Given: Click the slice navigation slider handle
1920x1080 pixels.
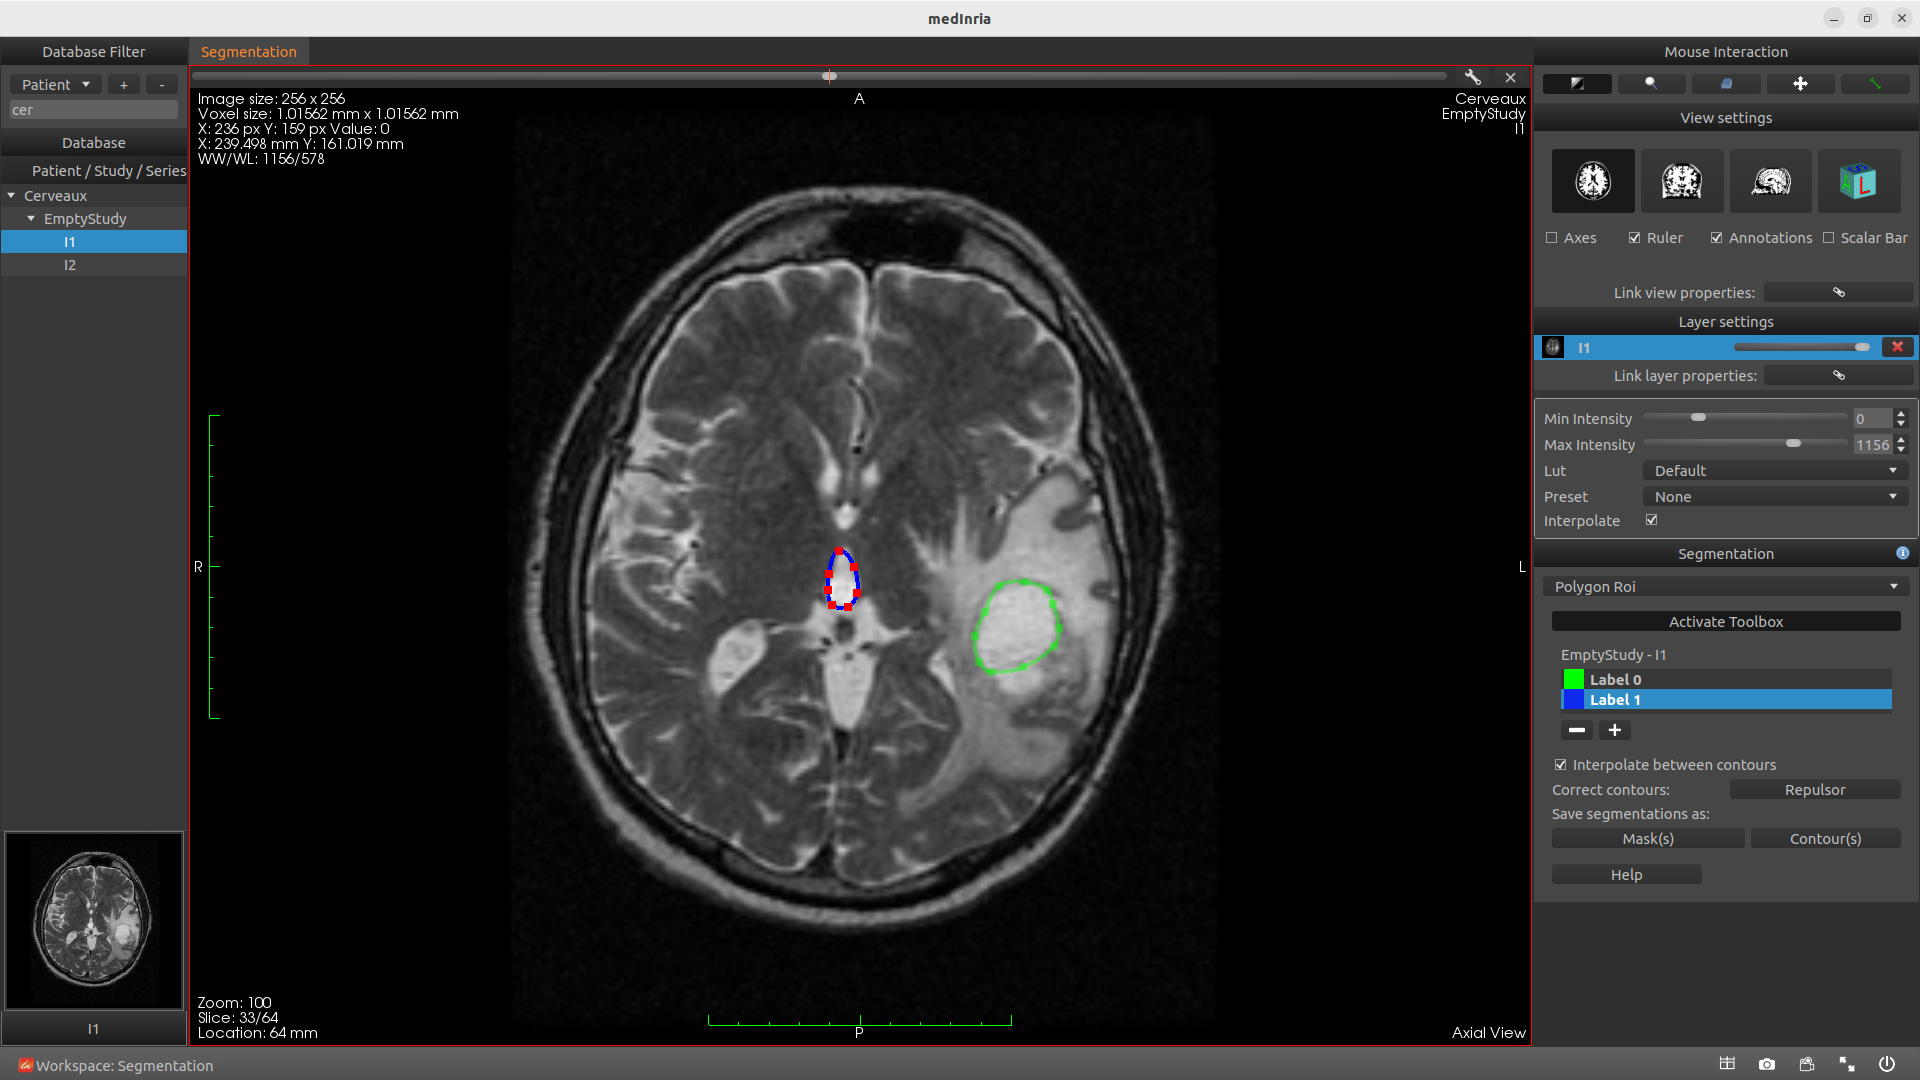Looking at the screenshot, I should [x=829, y=76].
